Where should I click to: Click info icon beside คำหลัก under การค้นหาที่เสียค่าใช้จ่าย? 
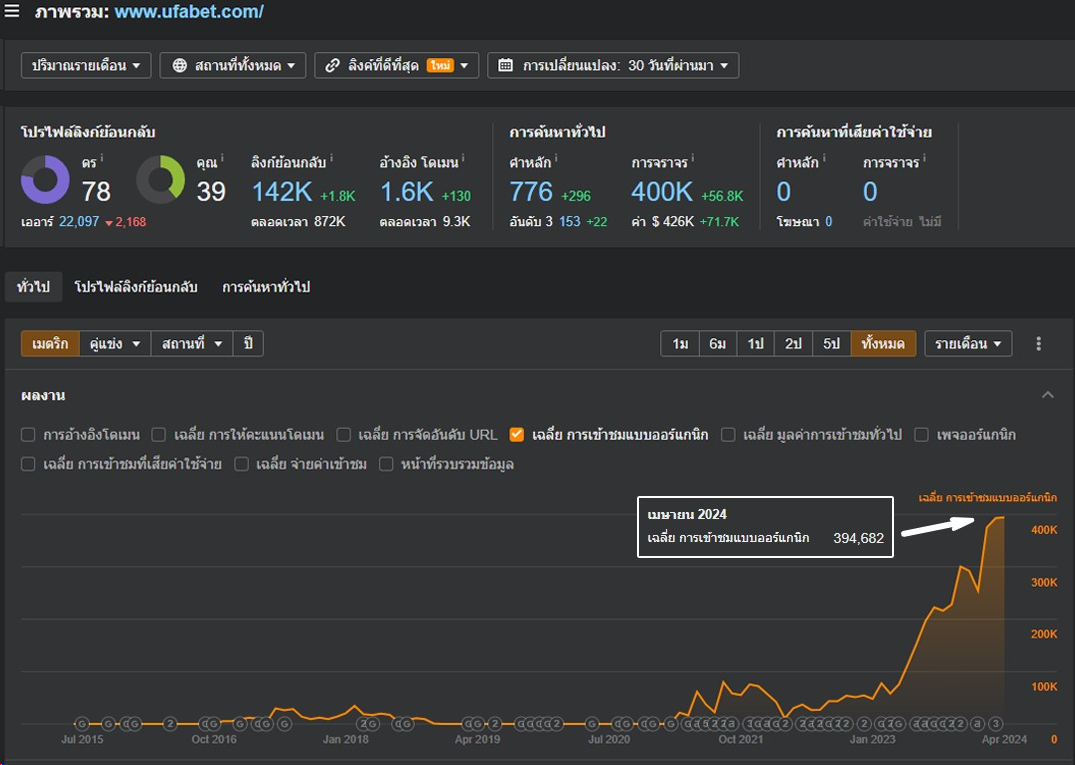click(823, 159)
